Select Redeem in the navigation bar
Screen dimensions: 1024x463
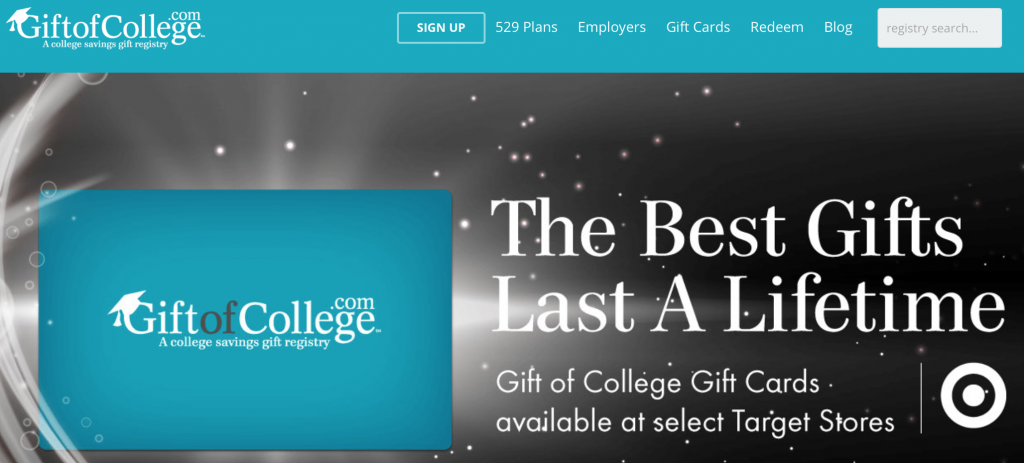(x=776, y=27)
